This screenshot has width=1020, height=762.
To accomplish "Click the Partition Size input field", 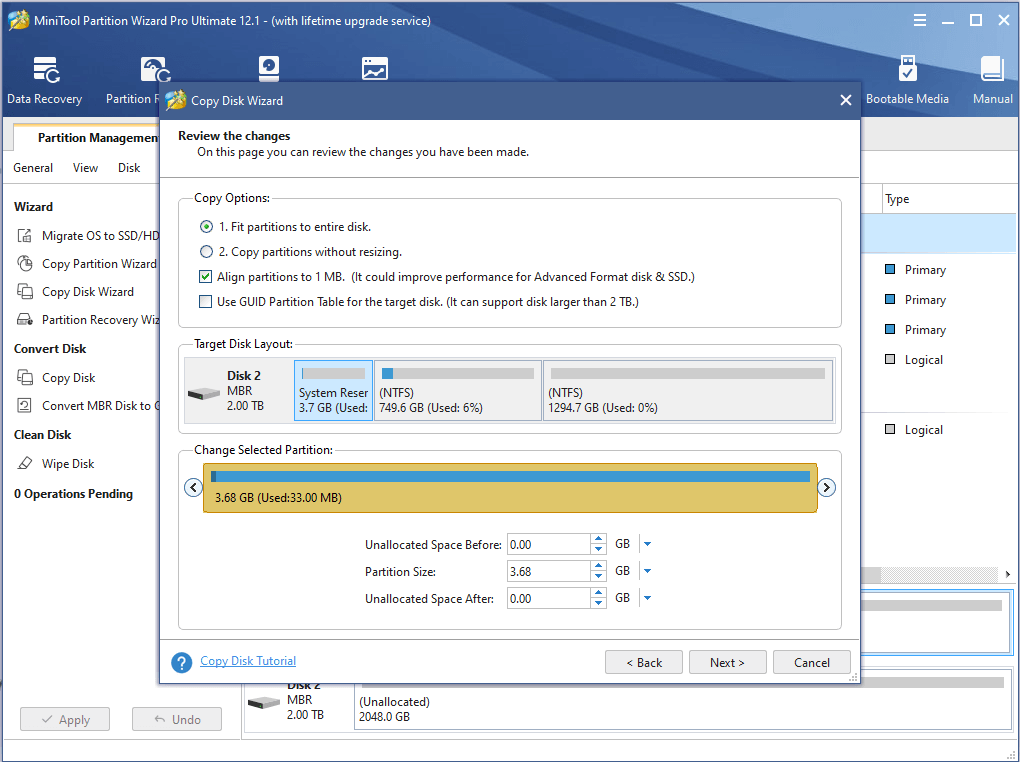I will pos(548,571).
